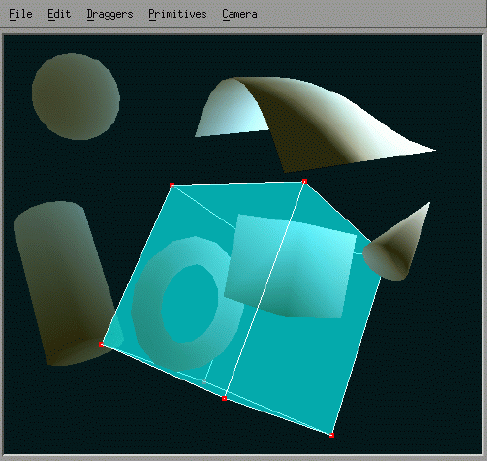Open the File menu
The width and height of the screenshot is (487, 461).
click(21, 14)
